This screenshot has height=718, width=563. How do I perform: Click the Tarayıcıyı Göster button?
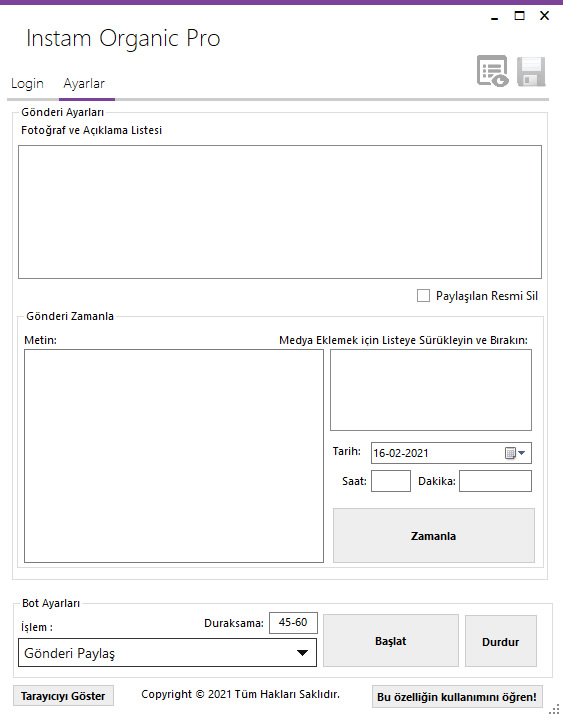pos(63,696)
